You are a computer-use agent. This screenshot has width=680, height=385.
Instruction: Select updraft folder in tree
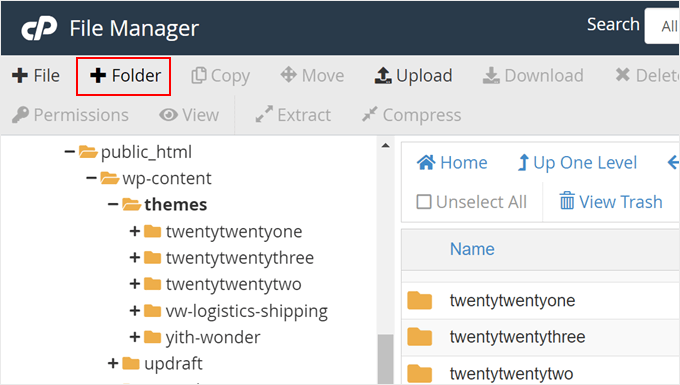(x=162, y=364)
